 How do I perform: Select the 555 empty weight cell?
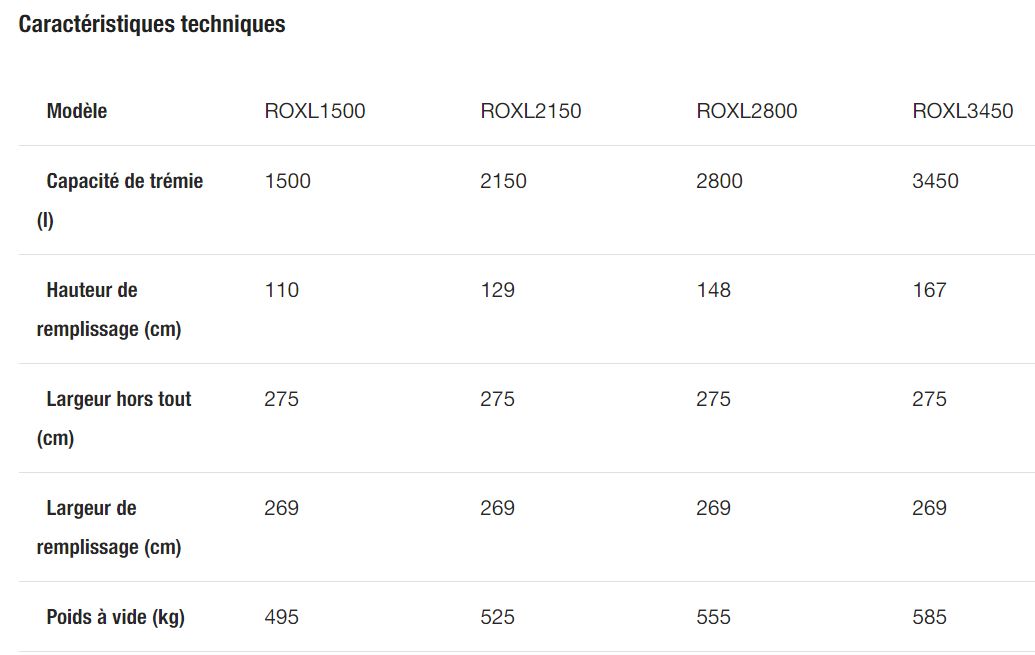pyautogui.click(x=714, y=617)
